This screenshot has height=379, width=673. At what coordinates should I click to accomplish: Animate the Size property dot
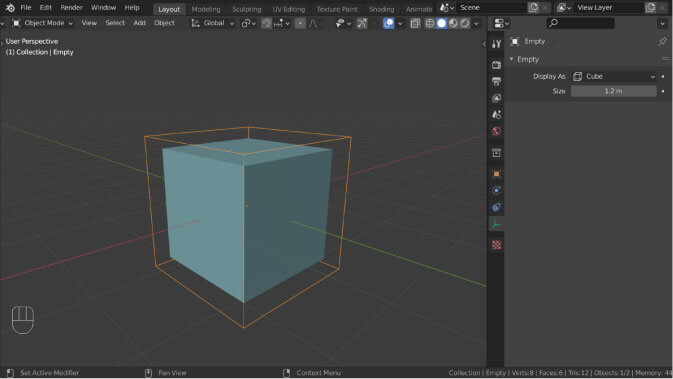tap(663, 91)
